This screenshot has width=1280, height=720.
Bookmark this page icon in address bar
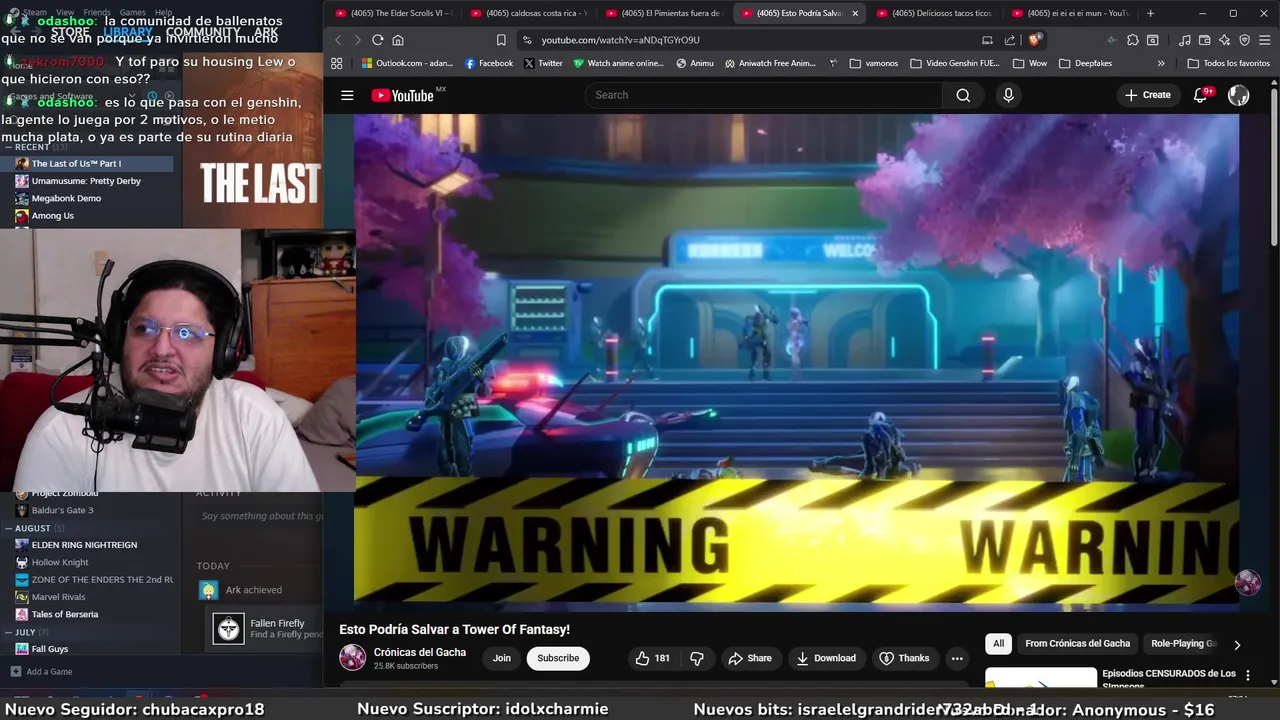pyautogui.click(x=501, y=40)
